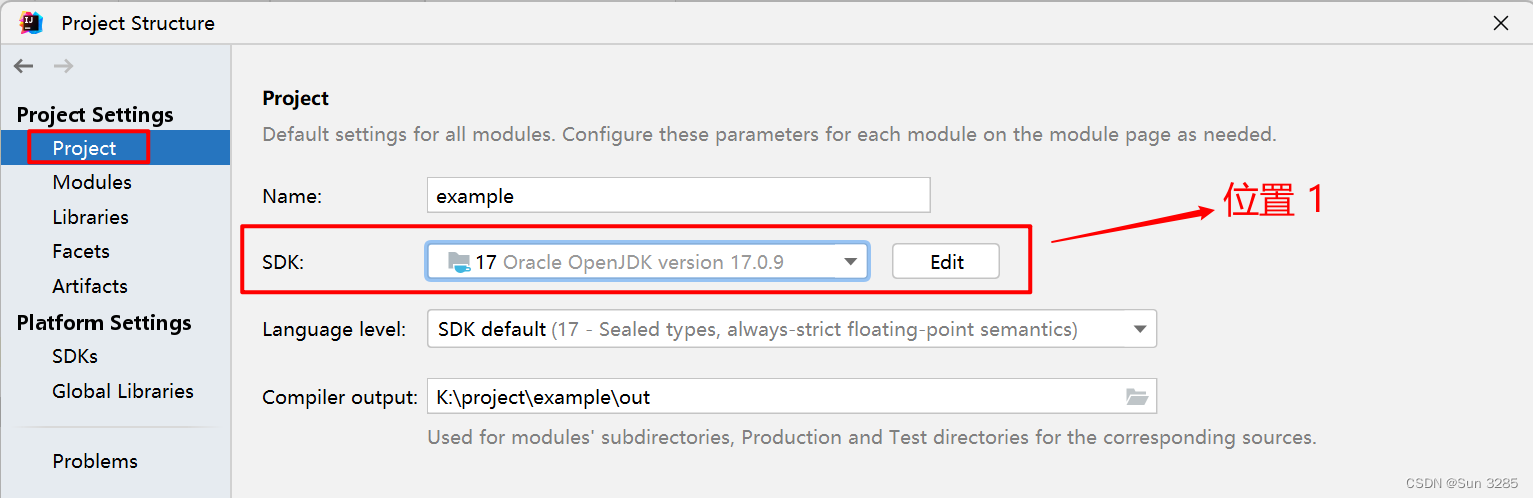Click the forward navigation arrow

pos(63,66)
